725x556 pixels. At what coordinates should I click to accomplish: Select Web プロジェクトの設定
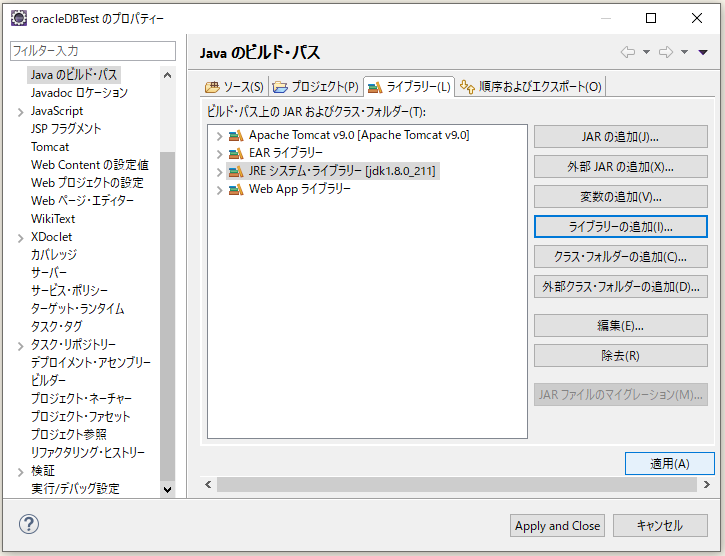coord(87,183)
